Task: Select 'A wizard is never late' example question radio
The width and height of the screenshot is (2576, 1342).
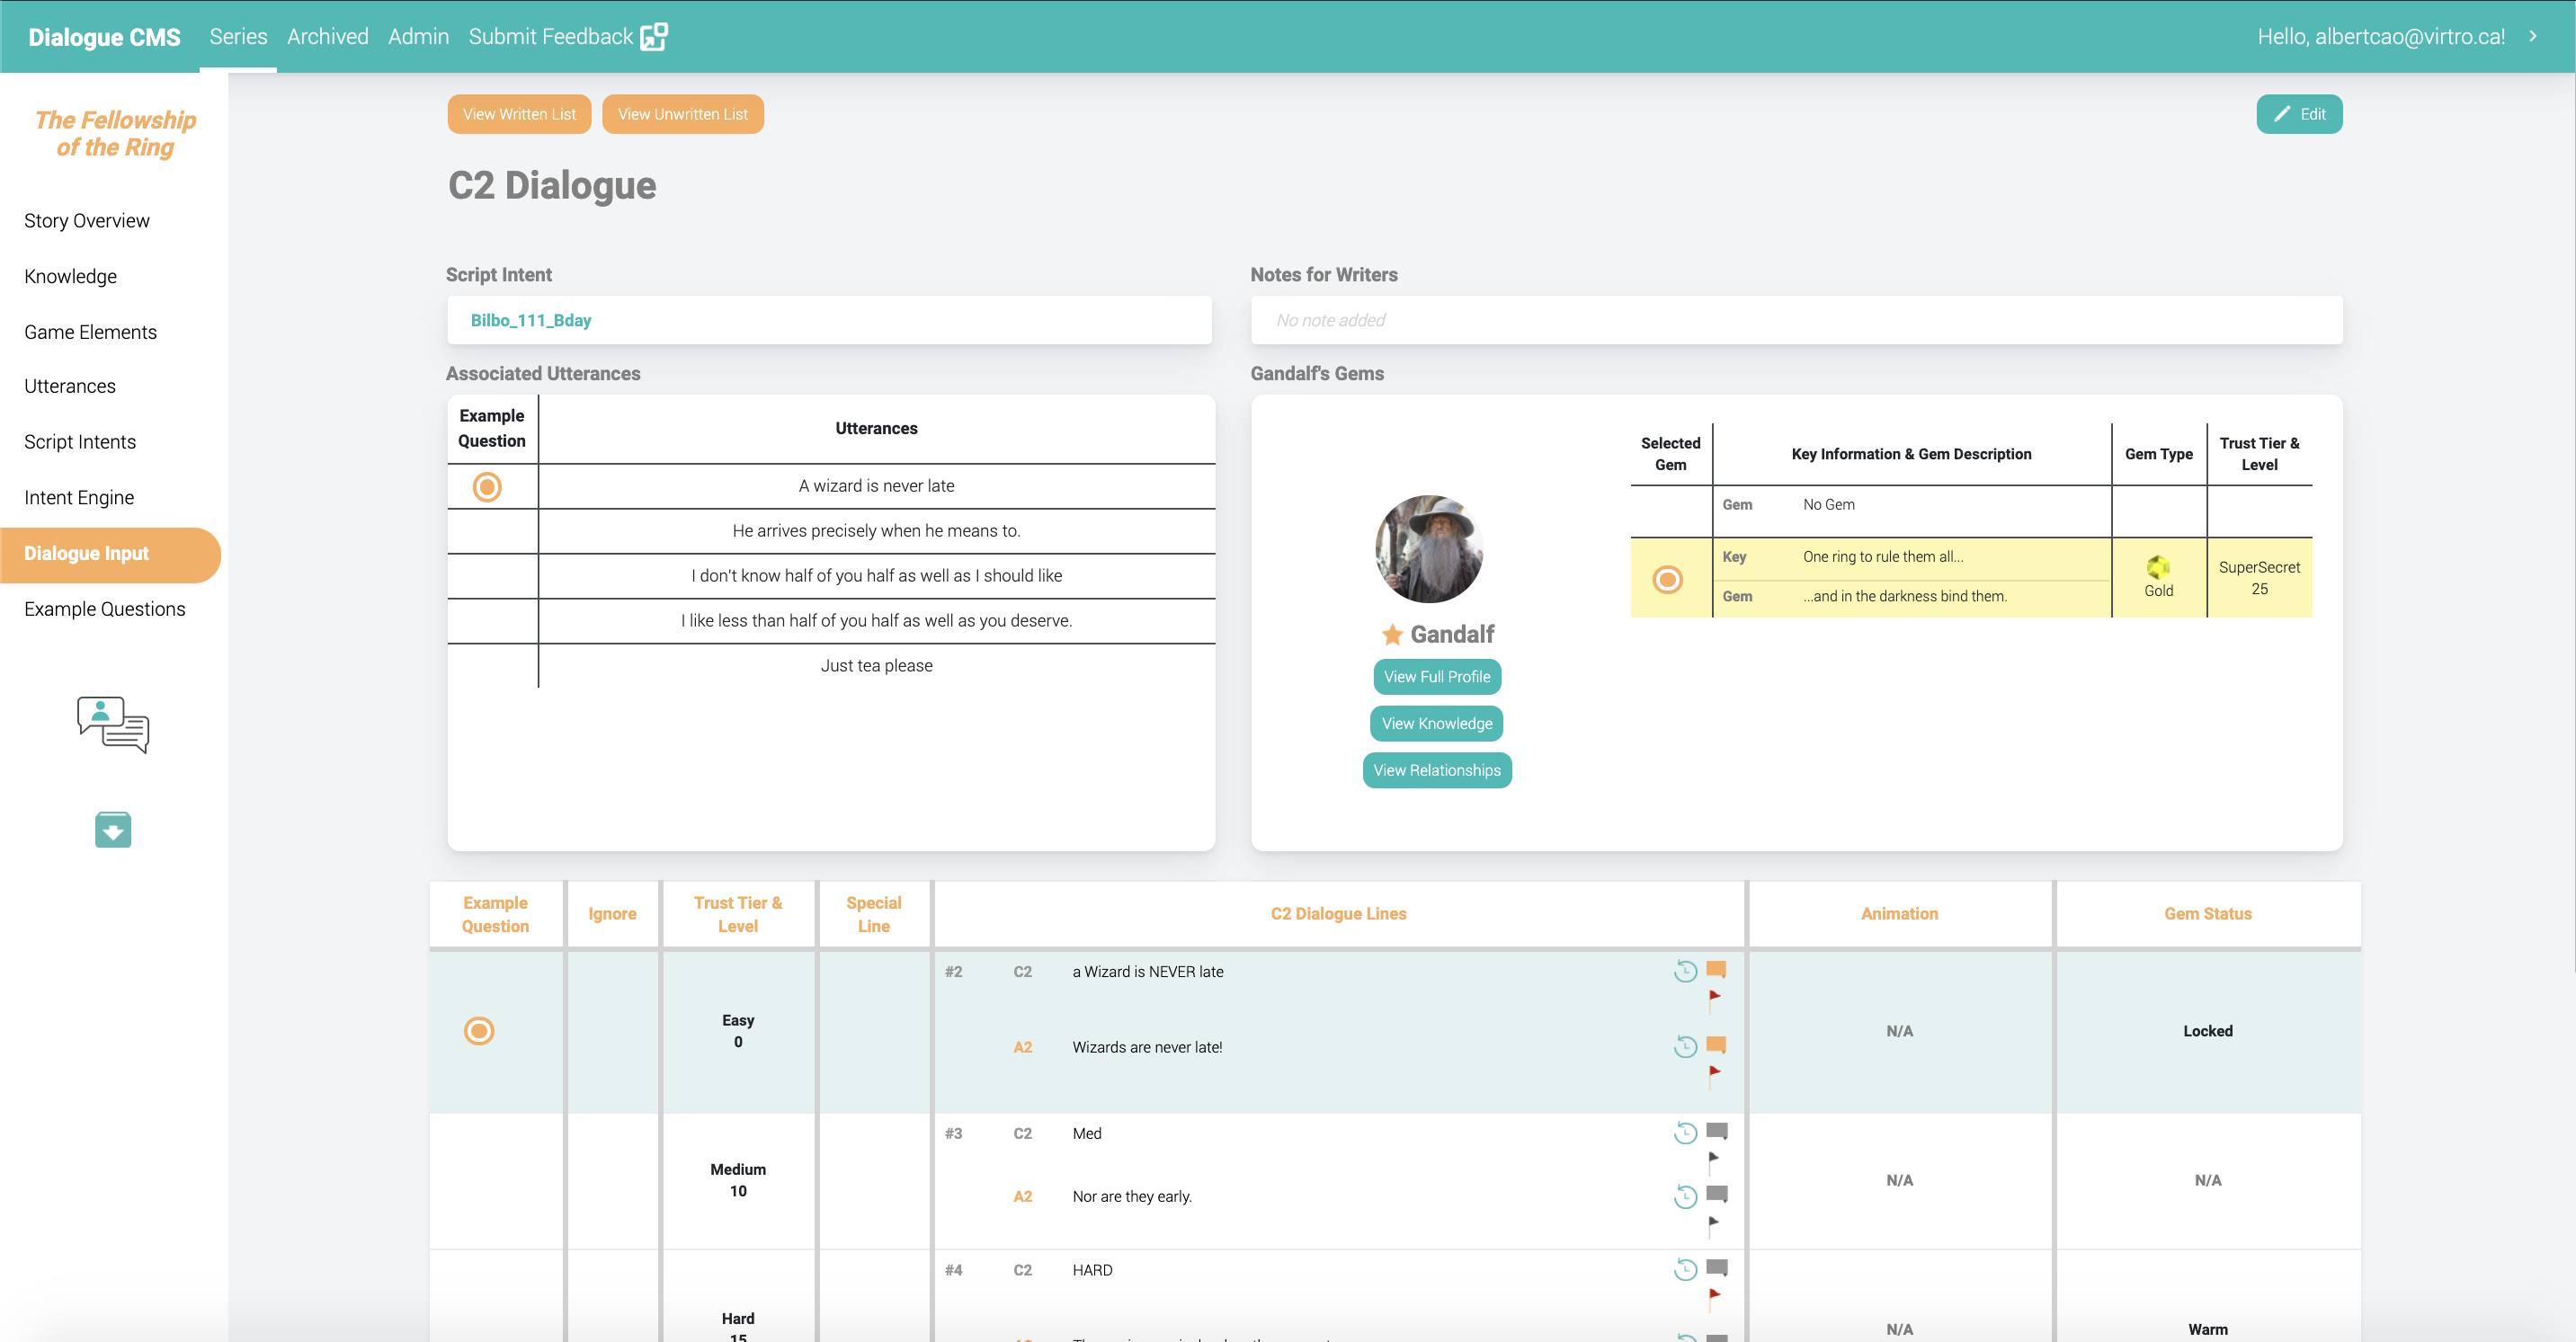Action: [487, 487]
